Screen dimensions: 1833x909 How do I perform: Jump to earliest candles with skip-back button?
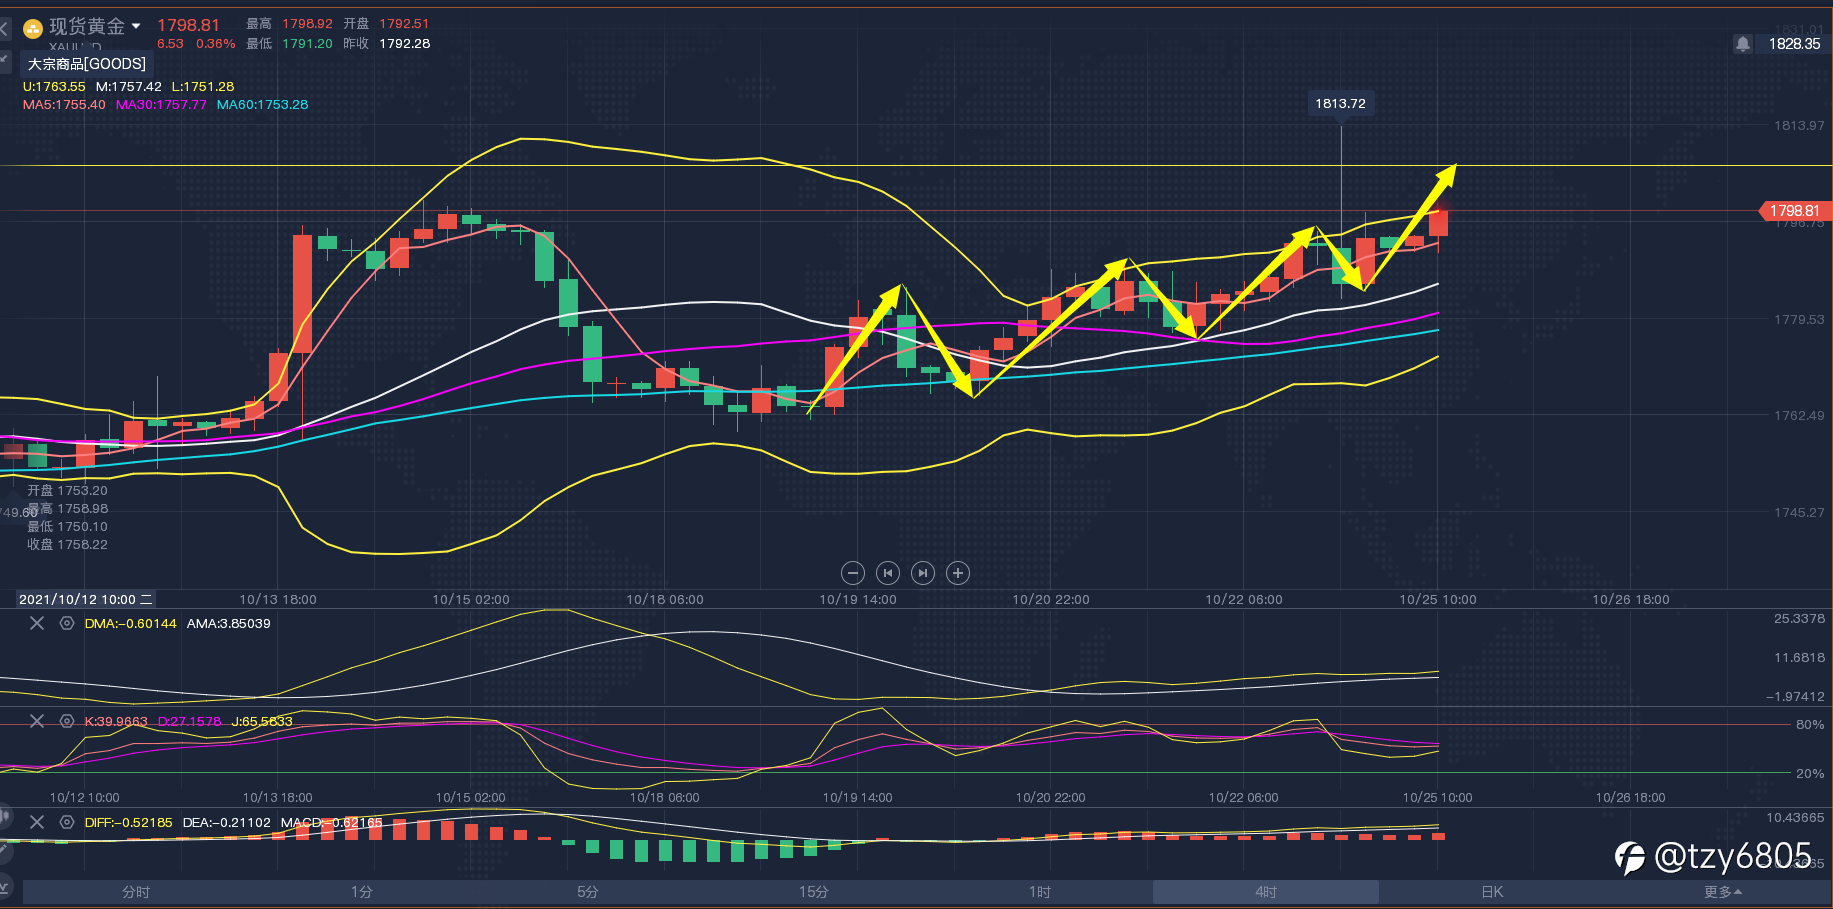point(888,573)
